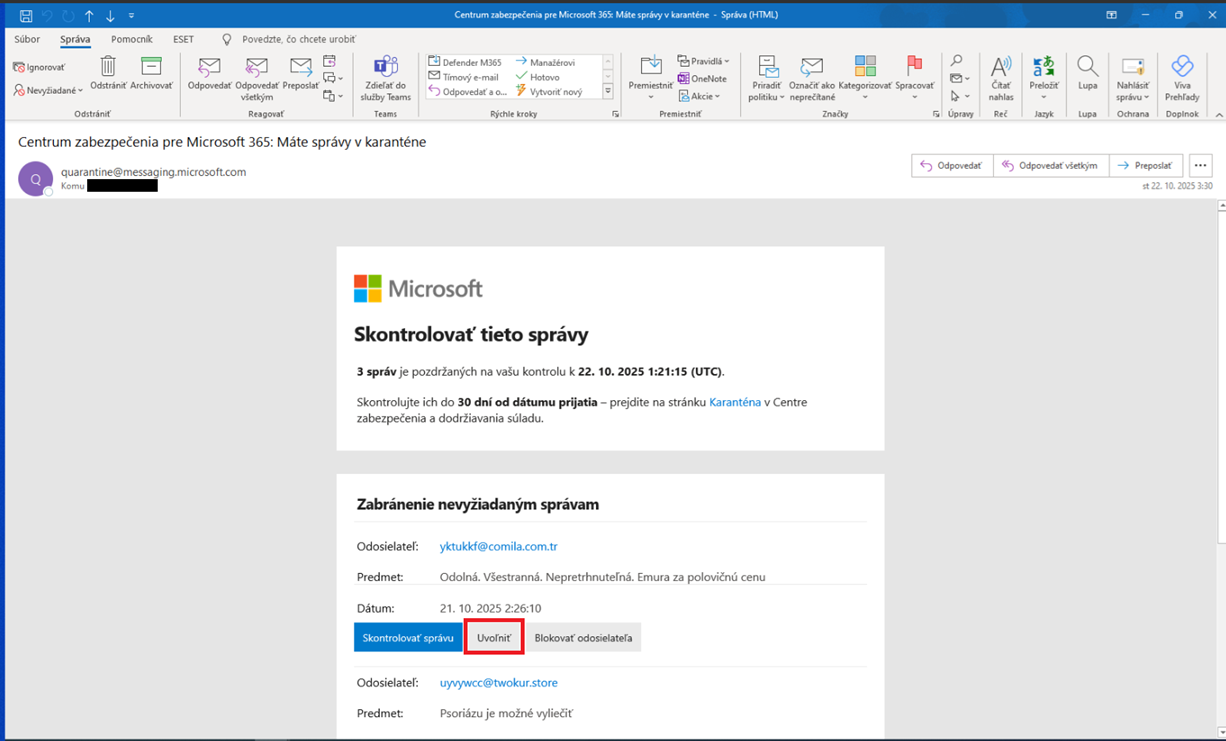The width and height of the screenshot is (1226, 741).
Task: Click the blue Skontrolovať správu button
Action: click(x=408, y=638)
